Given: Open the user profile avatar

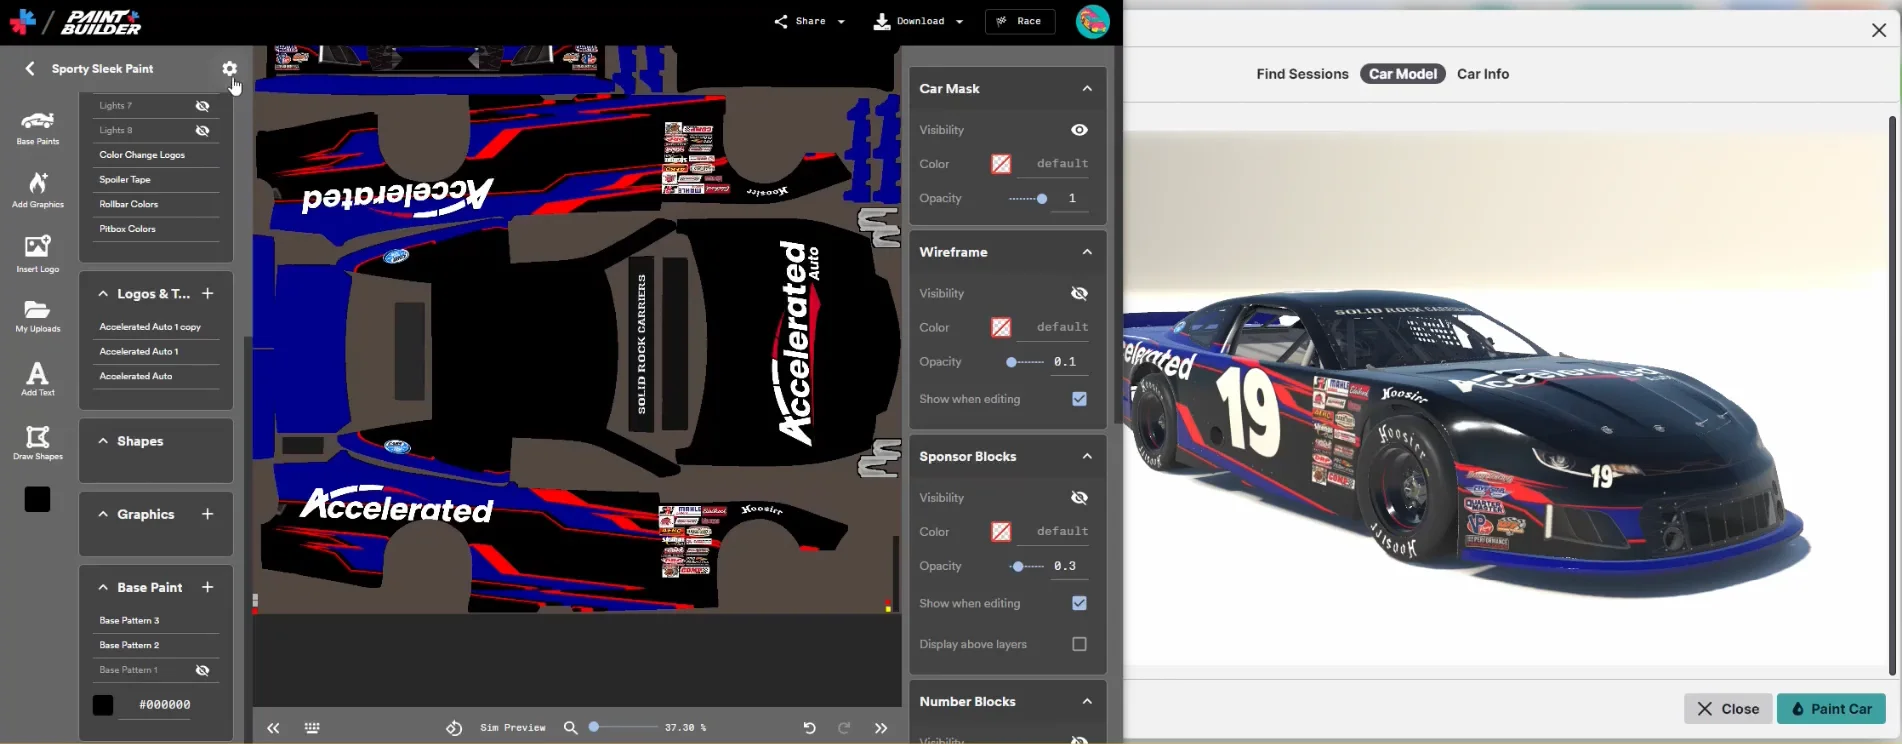Looking at the screenshot, I should (x=1092, y=21).
